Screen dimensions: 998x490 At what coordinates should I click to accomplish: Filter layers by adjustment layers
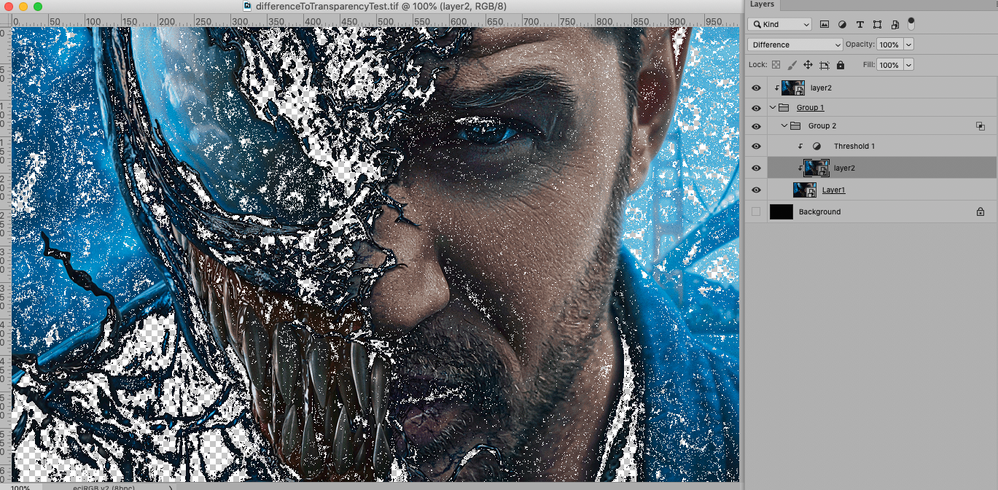(x=842, y=25)
